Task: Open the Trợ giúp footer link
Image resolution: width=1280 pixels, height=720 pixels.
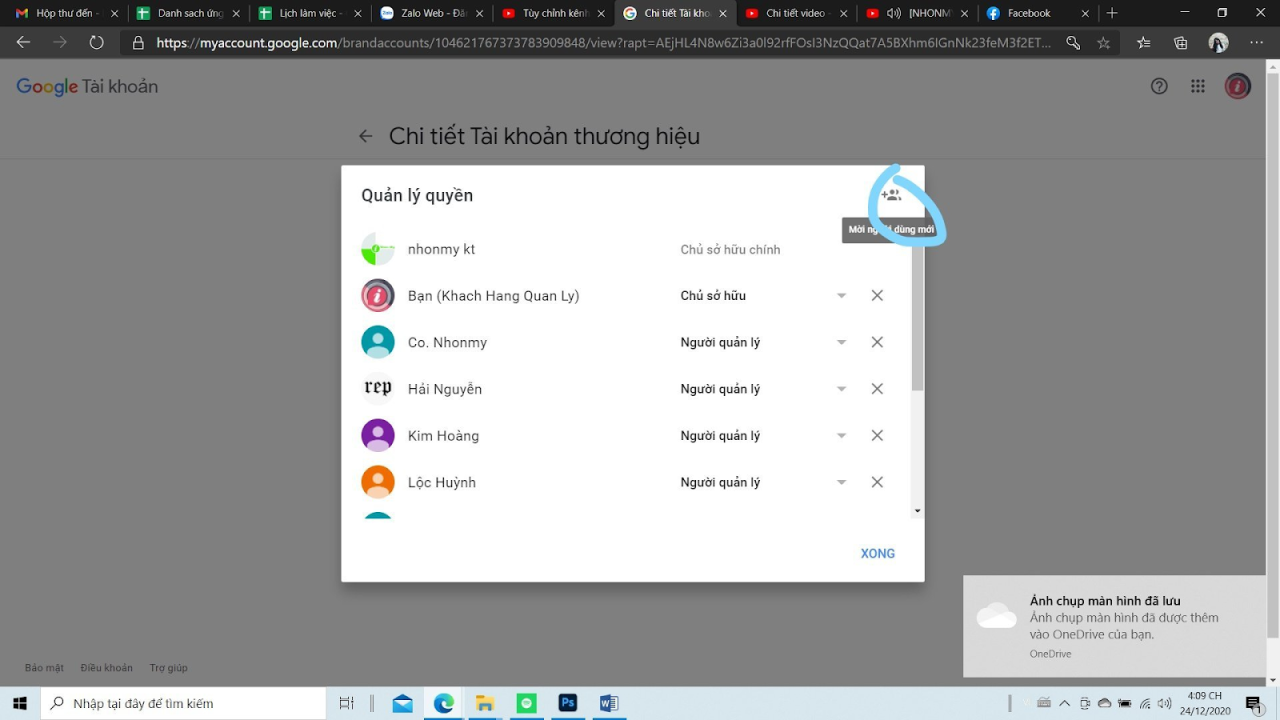Action: pos(168,668)
